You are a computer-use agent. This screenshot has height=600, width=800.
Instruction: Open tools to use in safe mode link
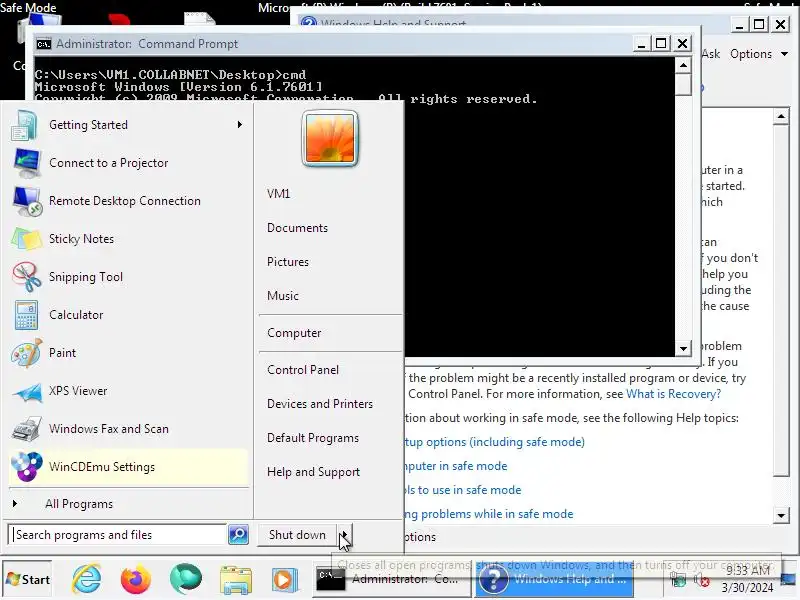(x=463, y=490)
